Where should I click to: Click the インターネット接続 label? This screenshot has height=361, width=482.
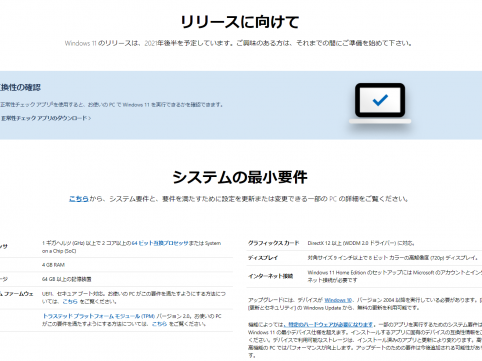270,276
